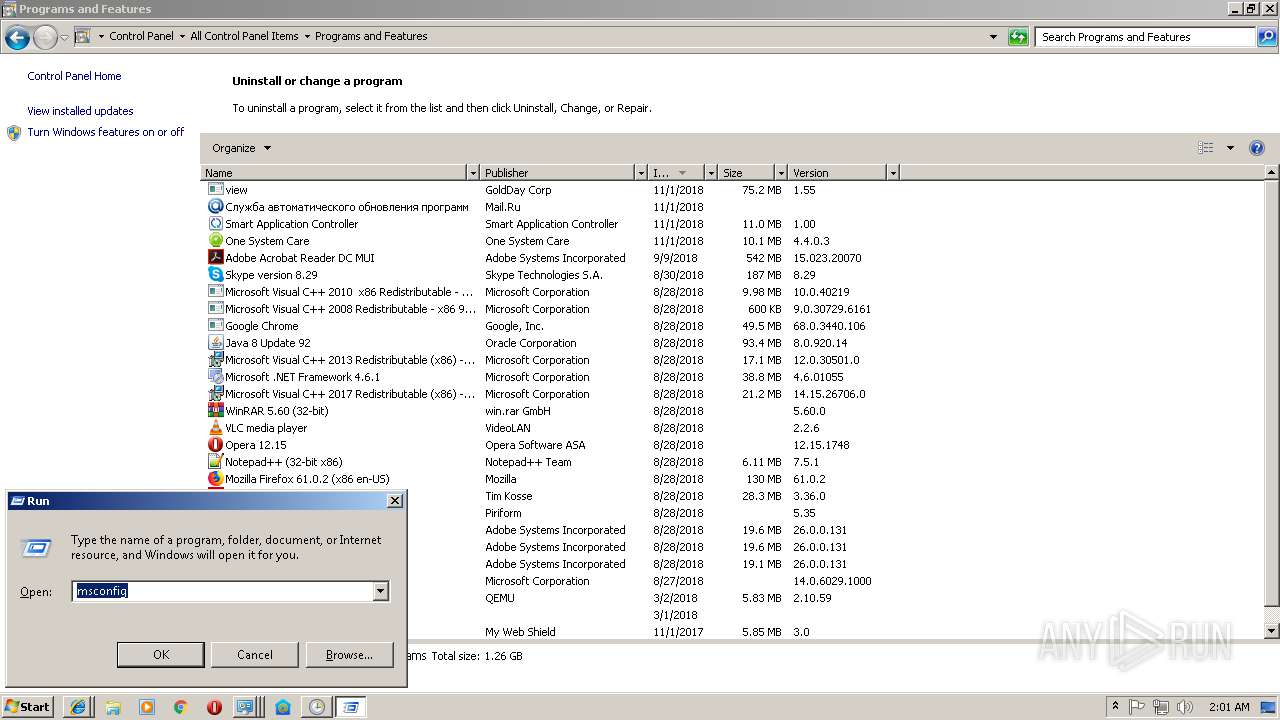Screen dimensions: 1280x720
Task: Click the Opera 12.15 icon in list
Action: click(215, 445)
